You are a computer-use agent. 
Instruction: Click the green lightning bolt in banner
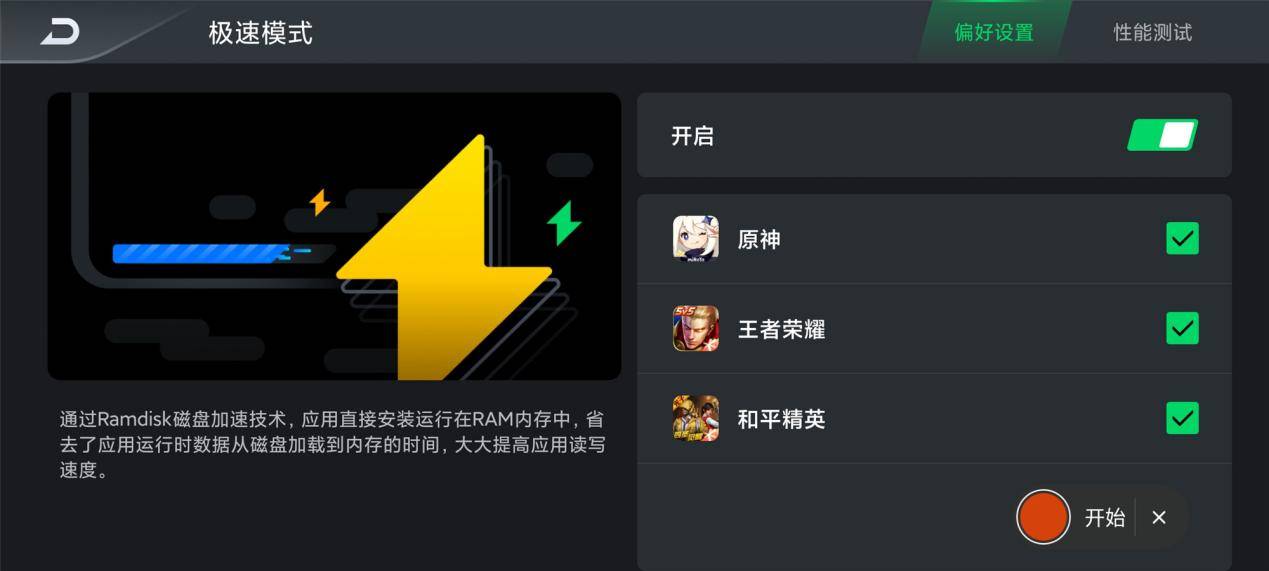564,223
